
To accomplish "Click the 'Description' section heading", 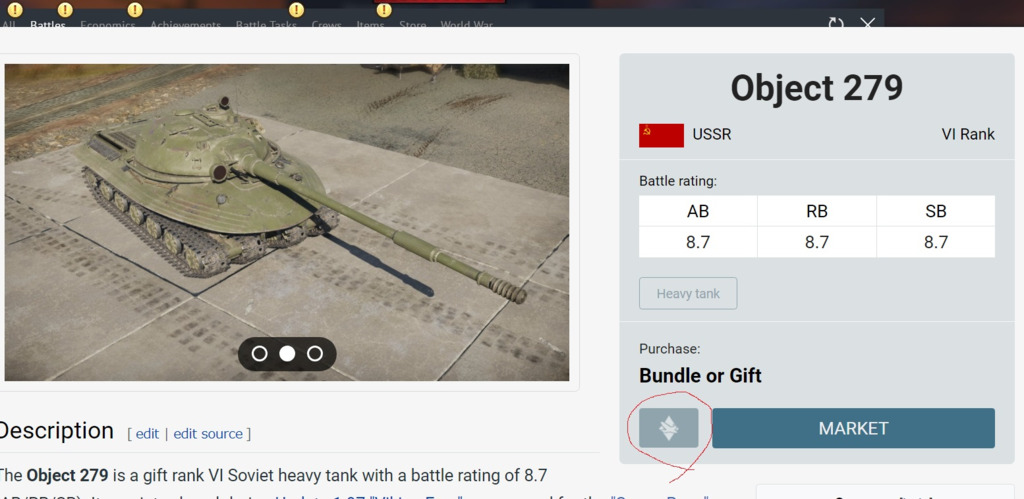I will pos(56,431).
